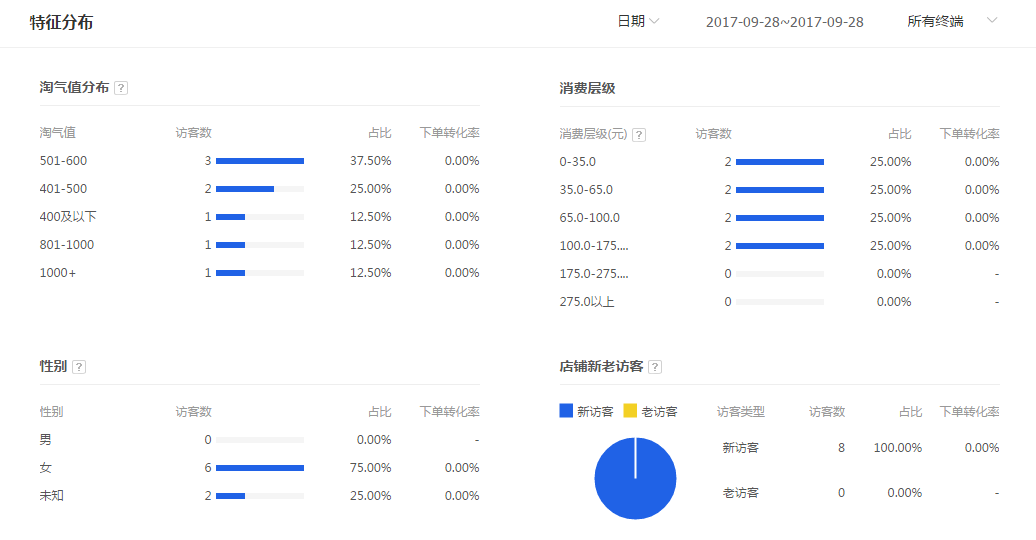This screenshot has width=1036, height=540.
Task: Open the 日期 dropdown
Action: [x=638, y=21]
